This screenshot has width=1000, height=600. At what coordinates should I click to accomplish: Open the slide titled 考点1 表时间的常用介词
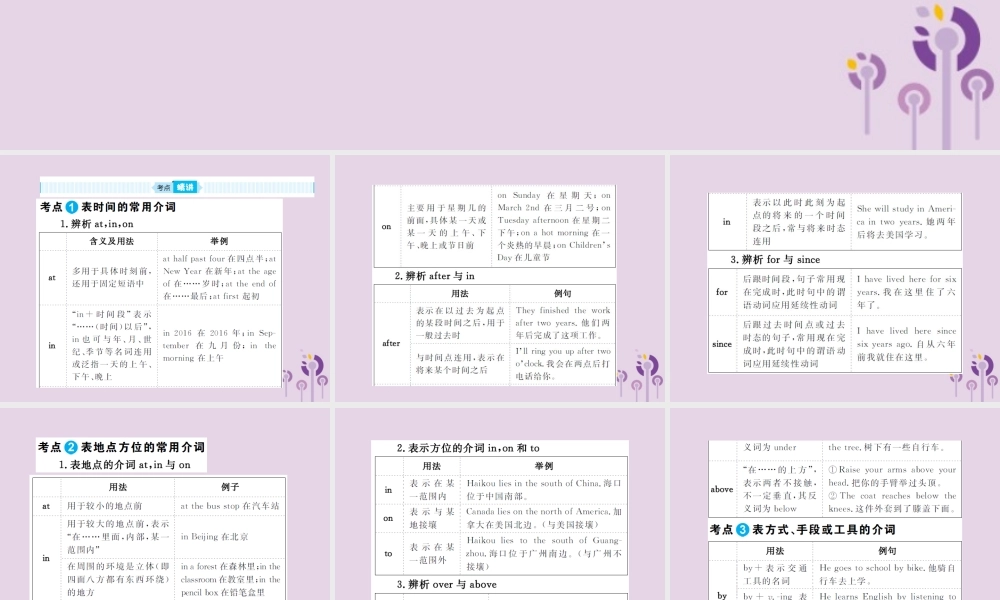click(165, 279)
